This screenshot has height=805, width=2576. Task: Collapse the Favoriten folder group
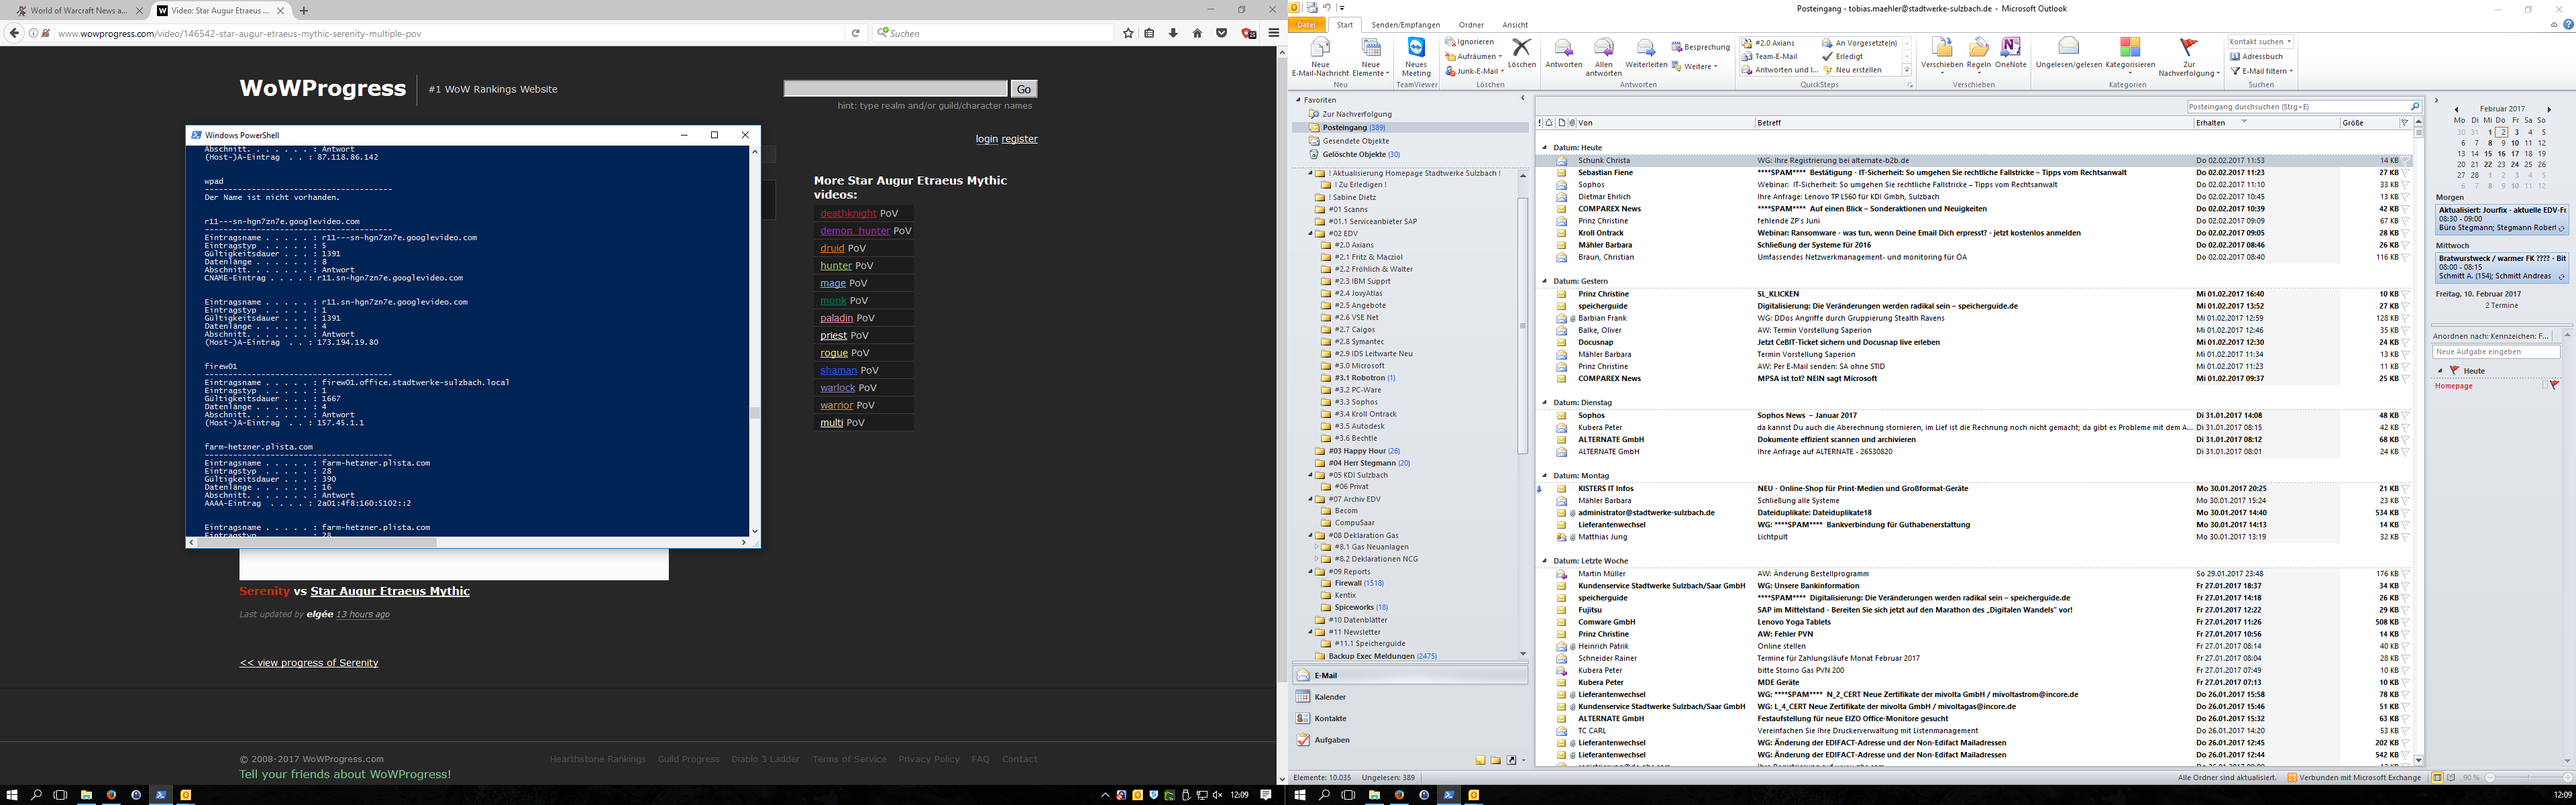tap(1299, 100)
